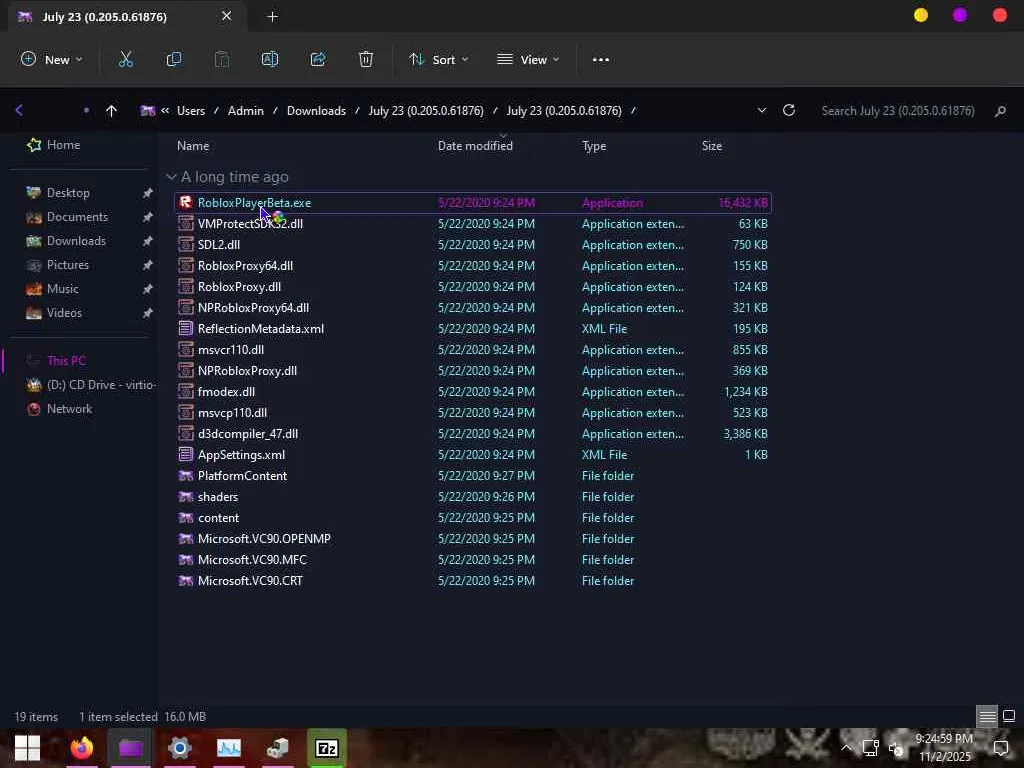Viewport: 1024px width, 768px height.
Task: Switch to large thumbnails layout icon
Action: pos(1009,716)
